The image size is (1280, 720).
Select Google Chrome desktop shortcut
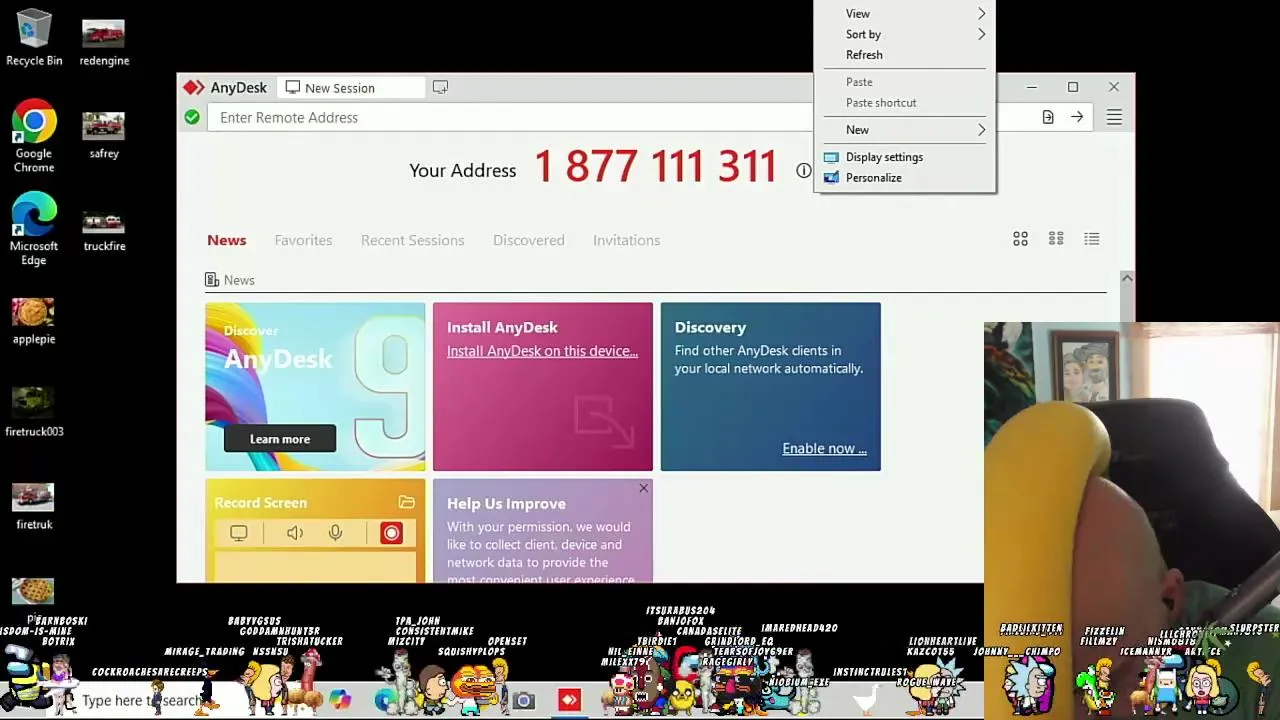click(34, 137)
